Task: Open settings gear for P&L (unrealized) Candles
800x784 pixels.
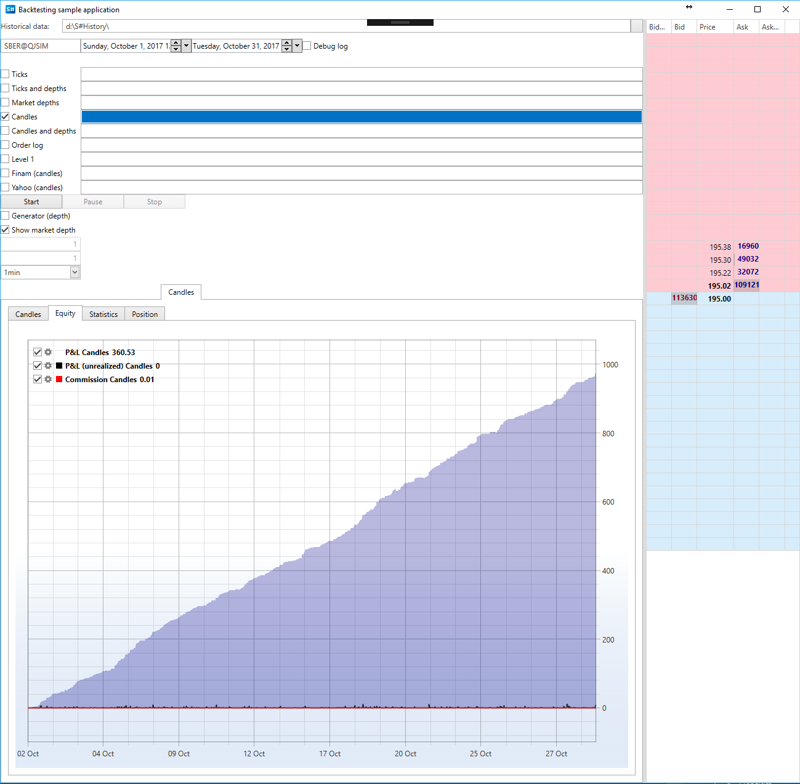Action: pyautogui.click(x=48, y=366)
